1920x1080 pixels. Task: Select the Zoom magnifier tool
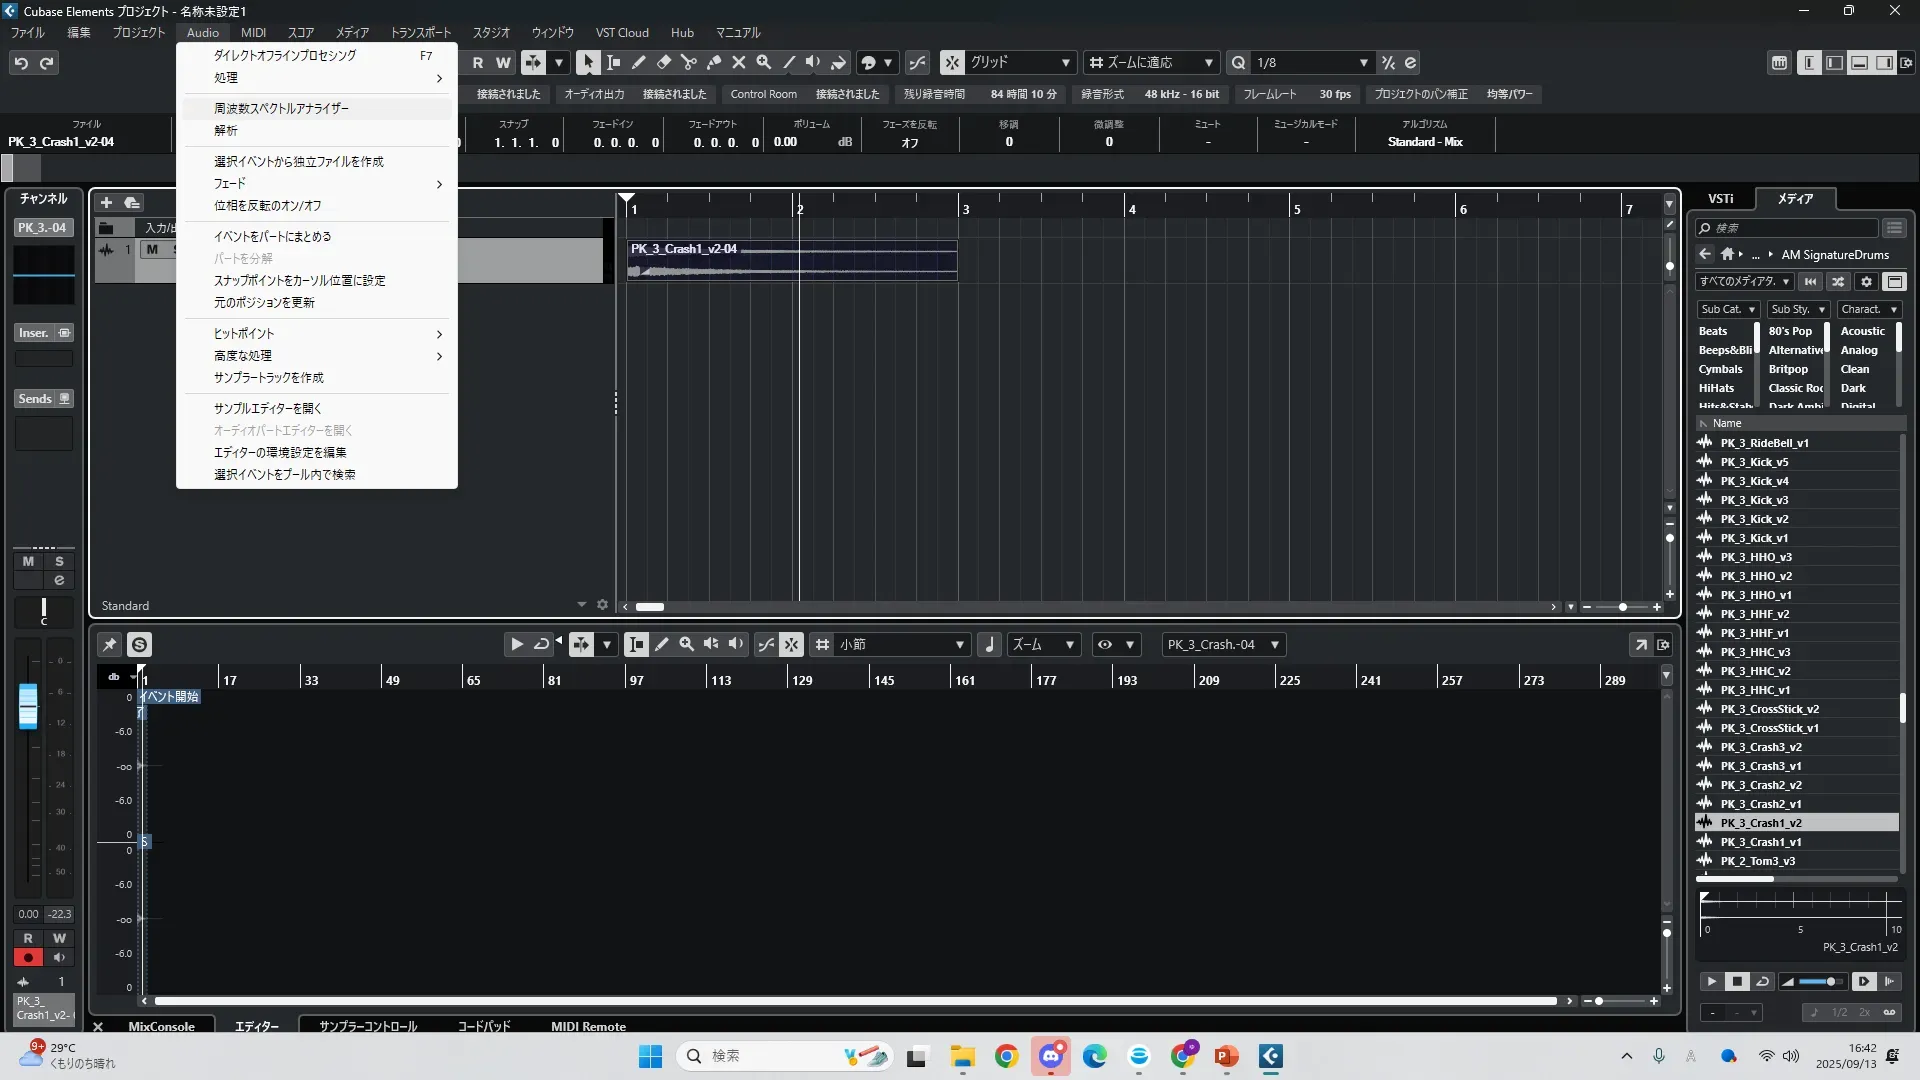[x=763, y=62]
